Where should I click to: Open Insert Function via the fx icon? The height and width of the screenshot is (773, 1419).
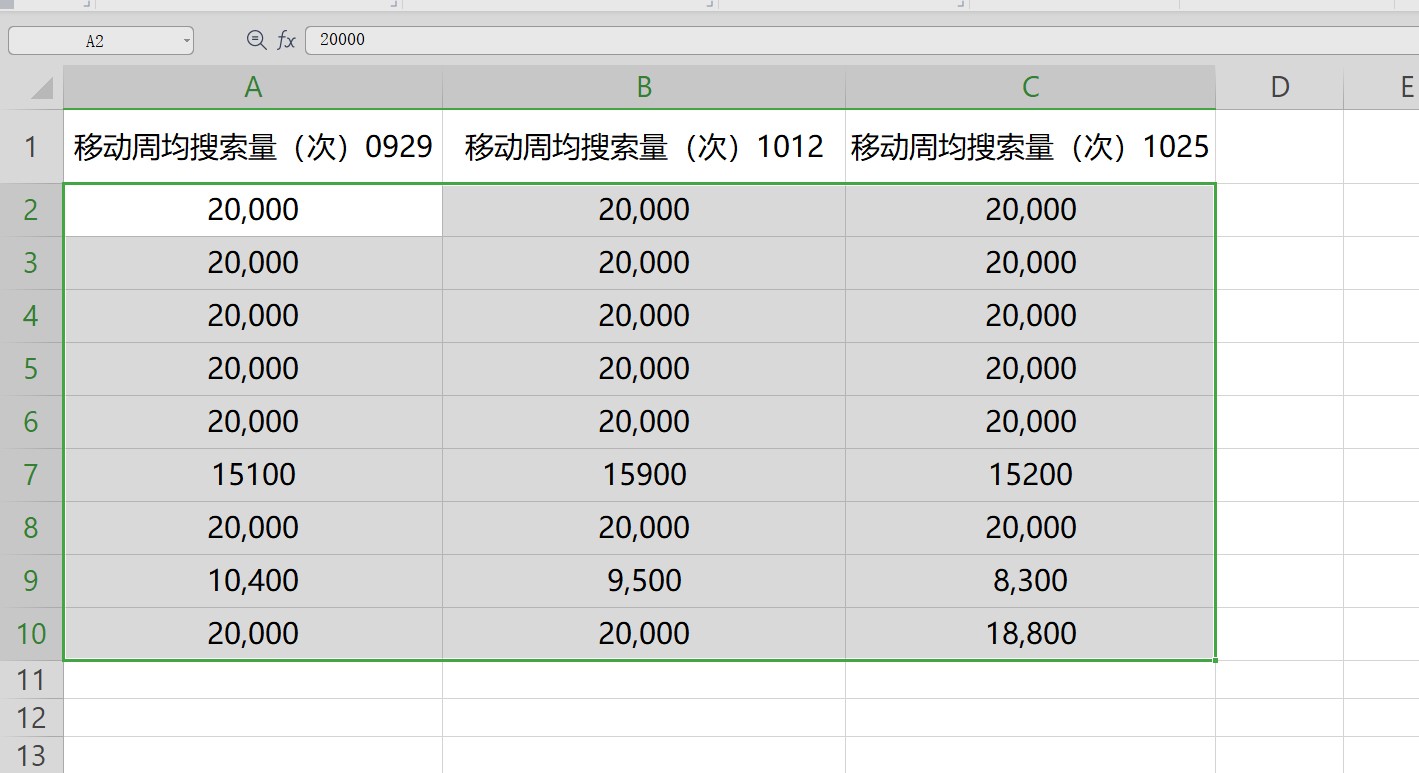[x=286, y=40]
